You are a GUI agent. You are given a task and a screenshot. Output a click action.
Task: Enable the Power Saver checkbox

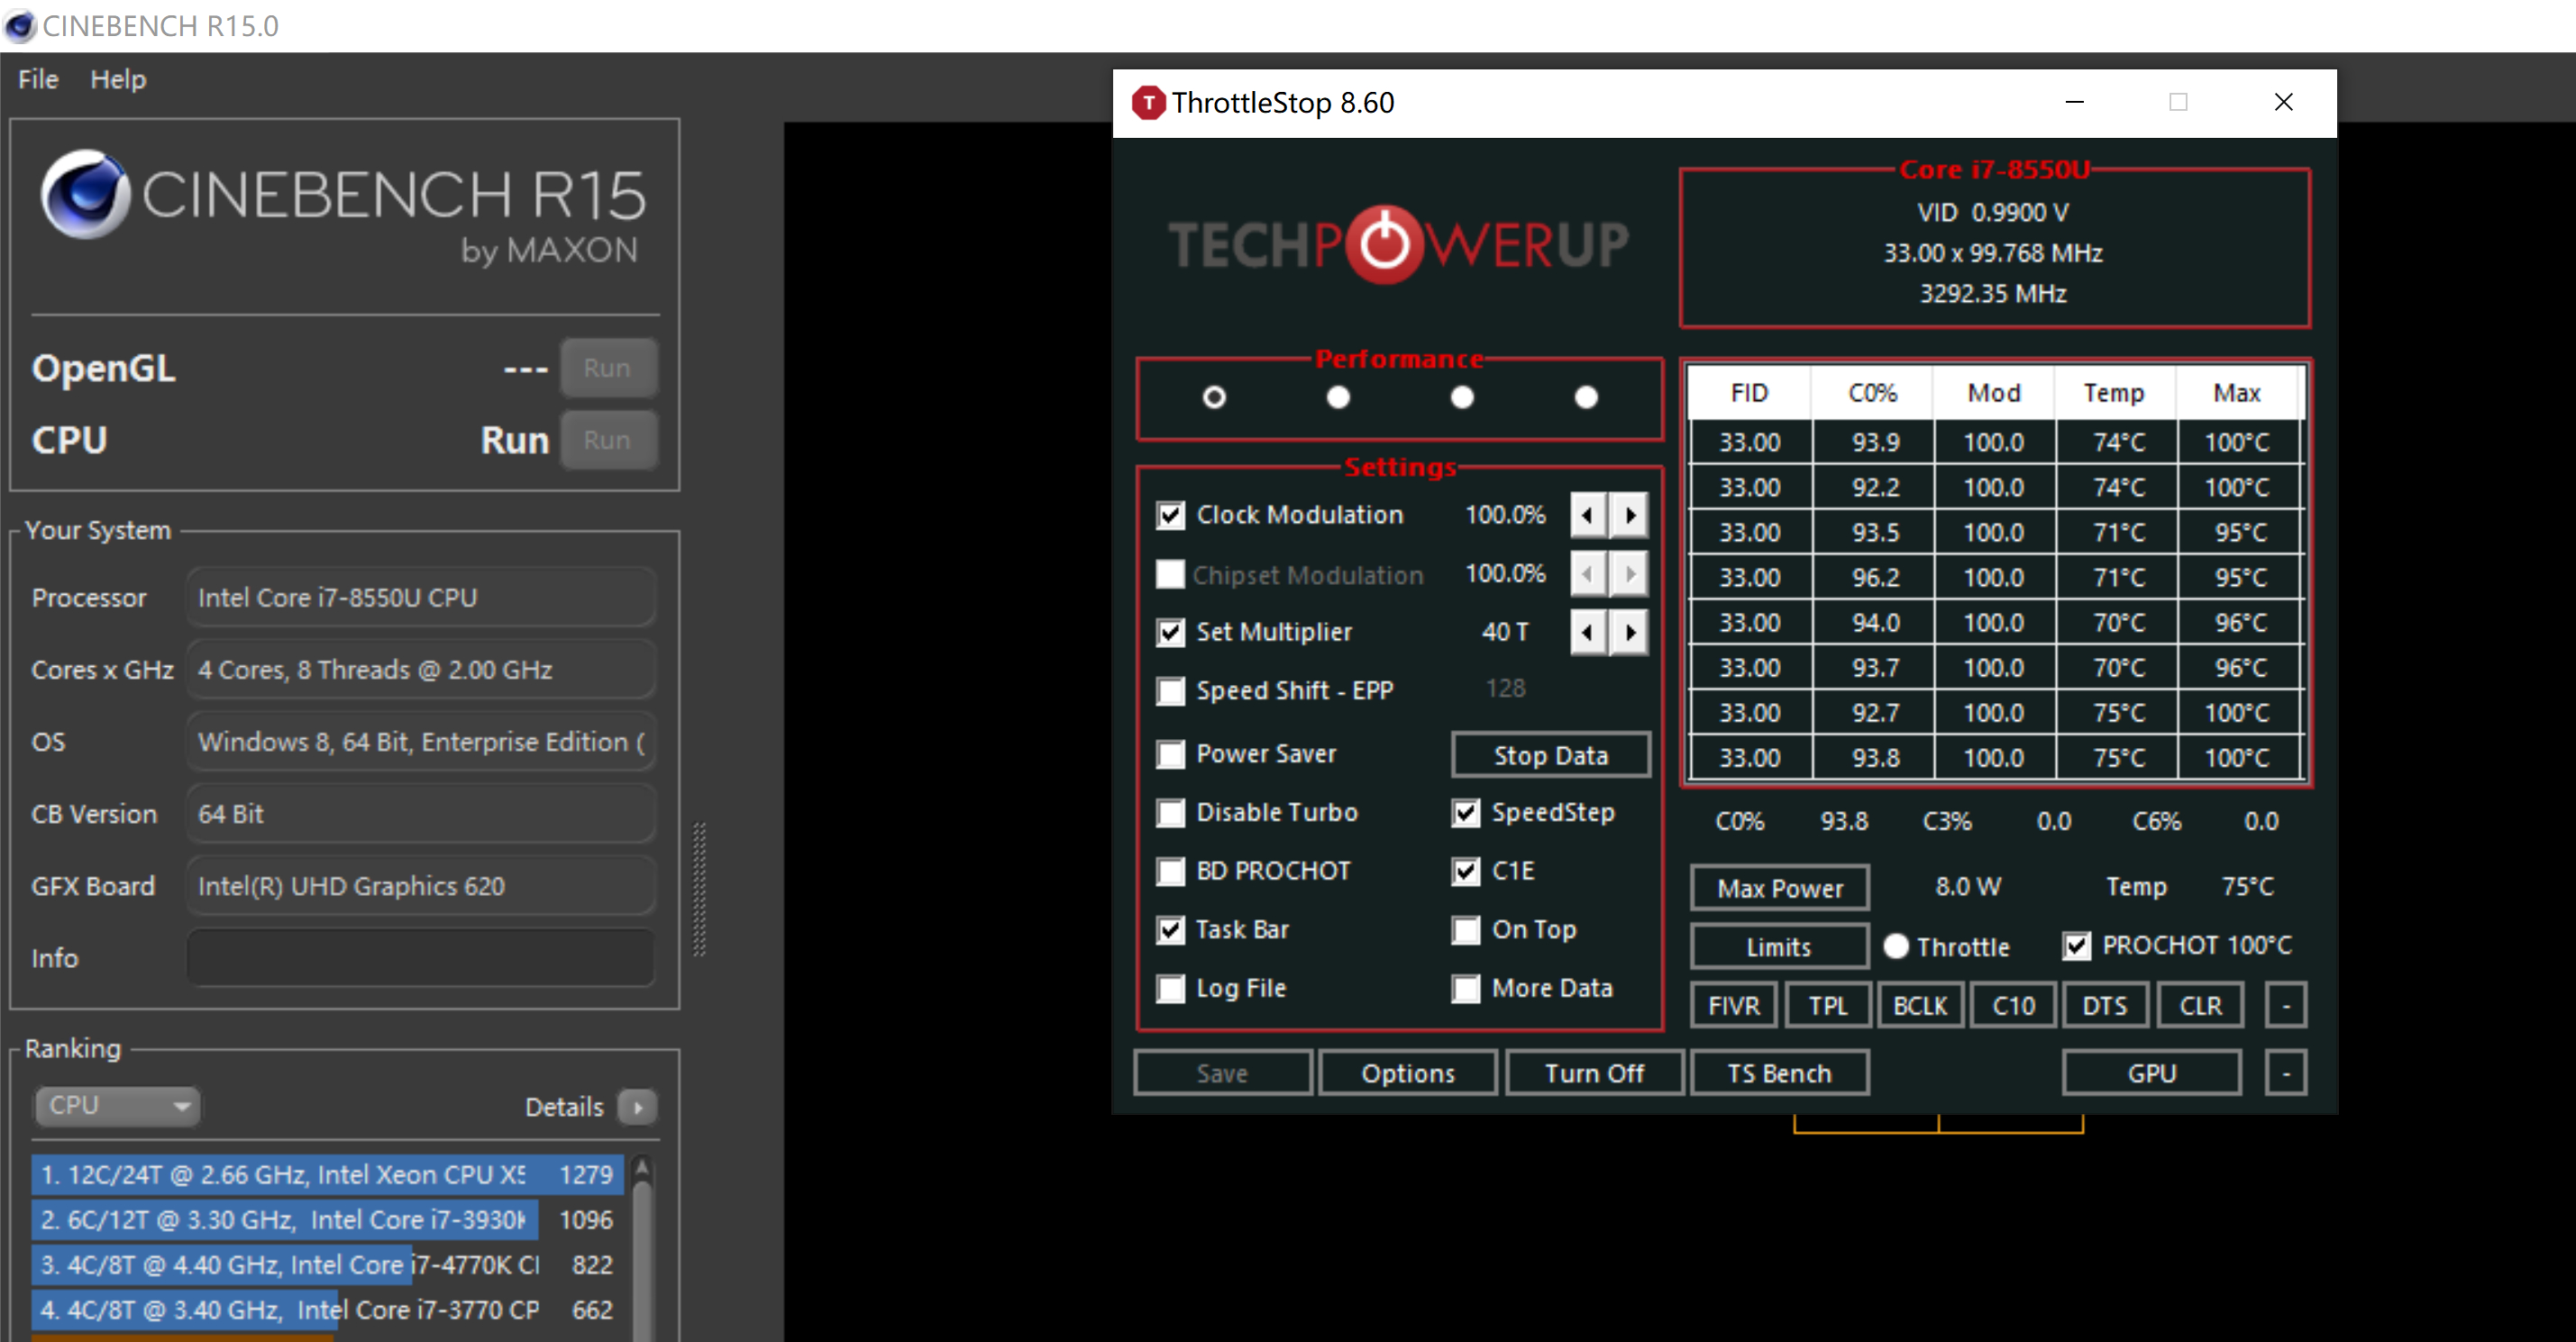pos(1170,754)
